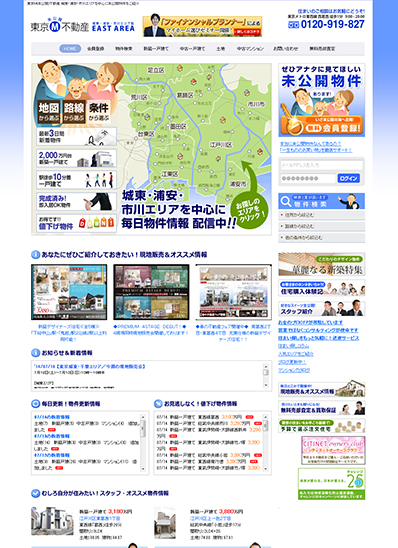Open 無料売却査定＆買取保証 sidebar banner
This screenshot has height=548, width=398.
tap(321, 408)
